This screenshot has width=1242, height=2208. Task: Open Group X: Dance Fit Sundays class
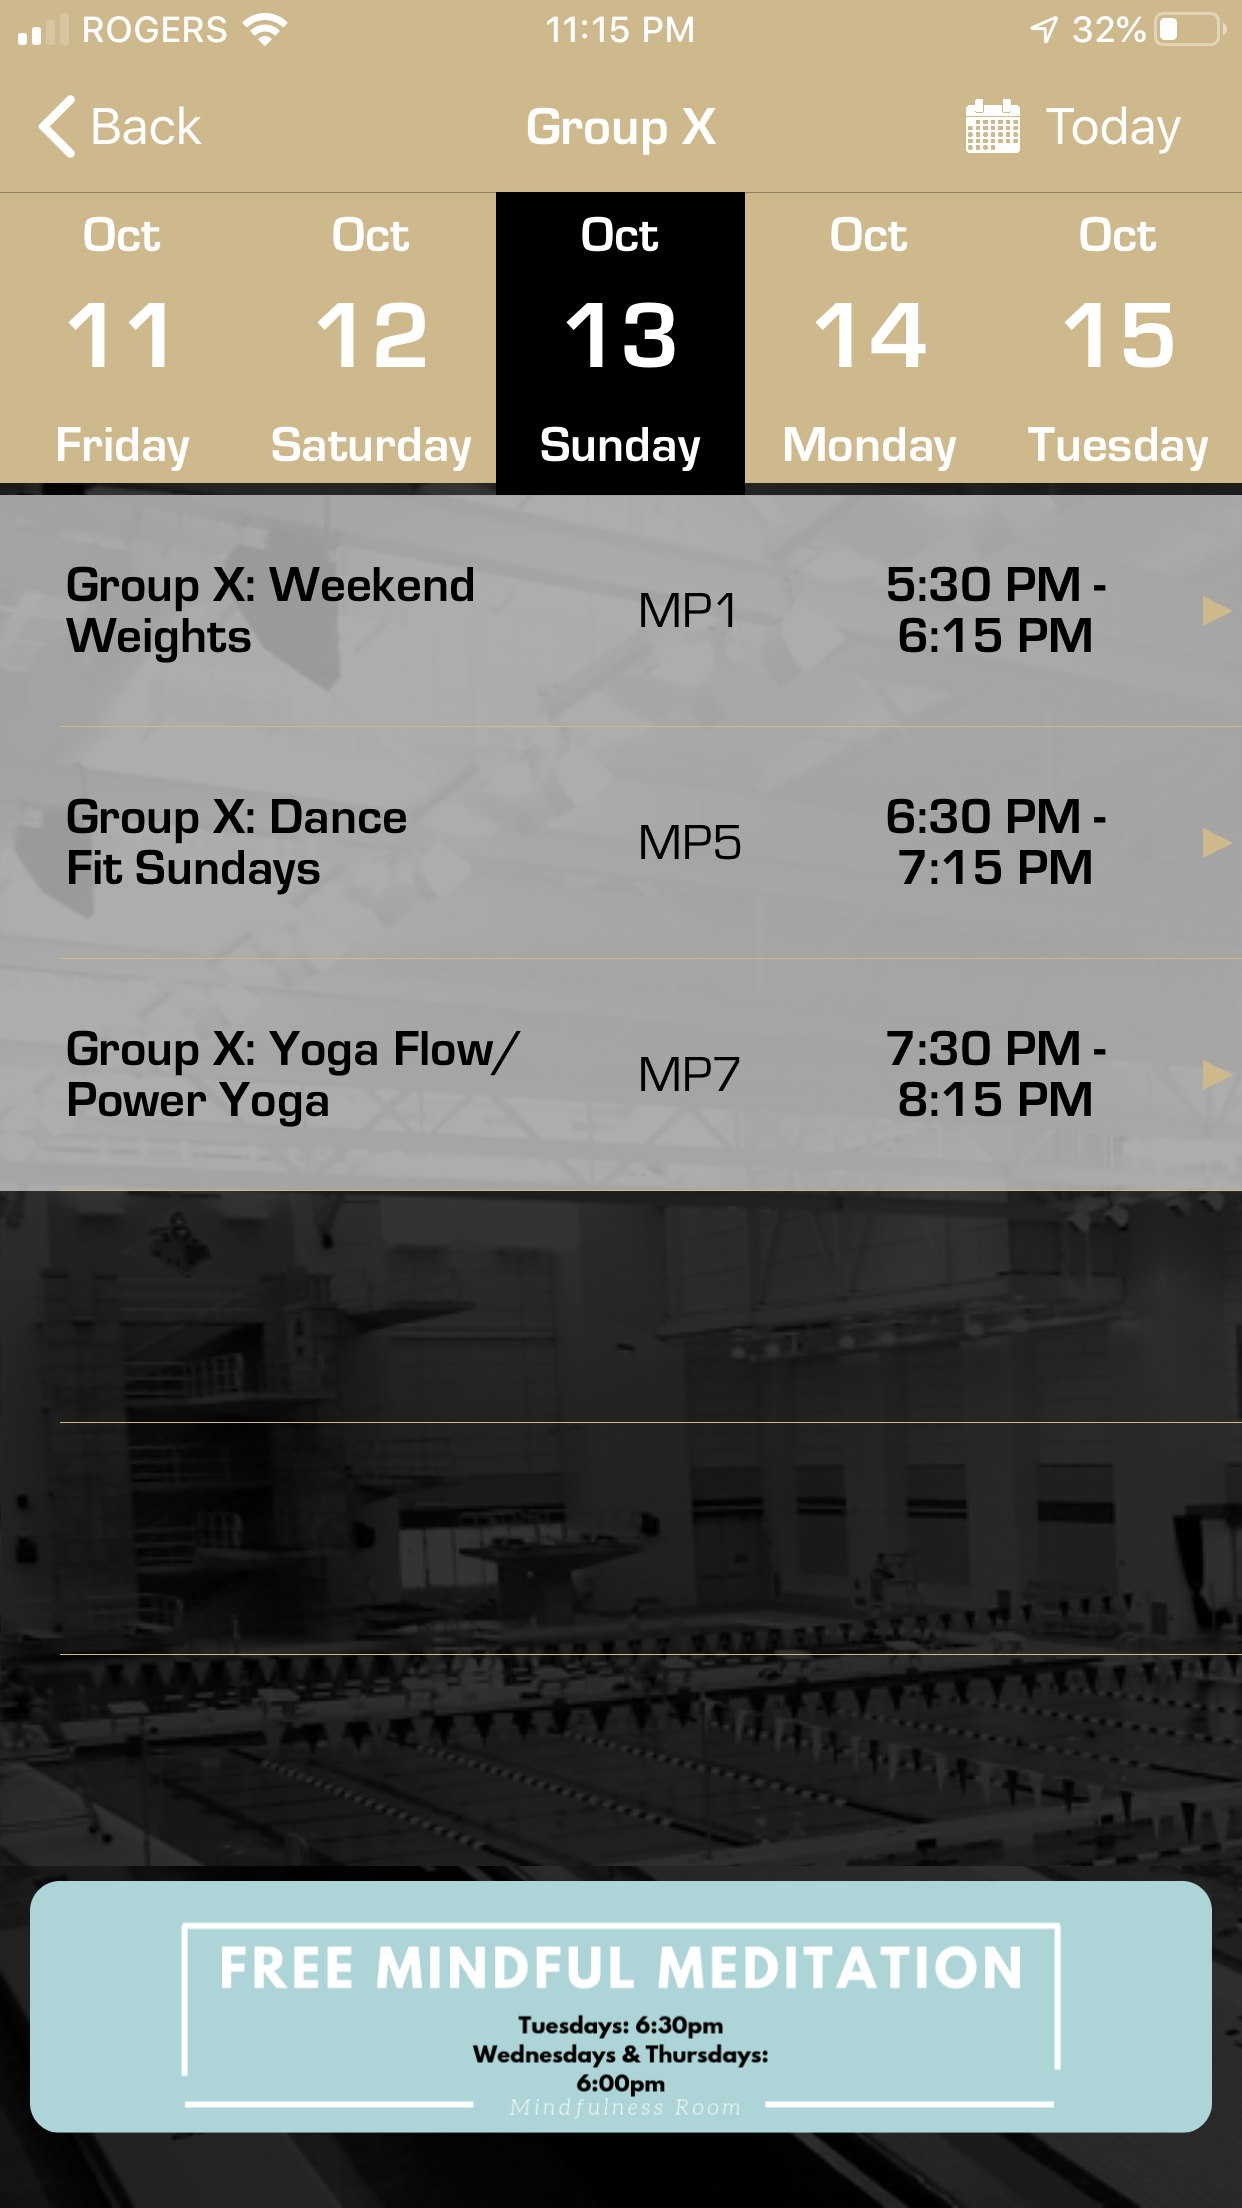click(x=237, y=842)
